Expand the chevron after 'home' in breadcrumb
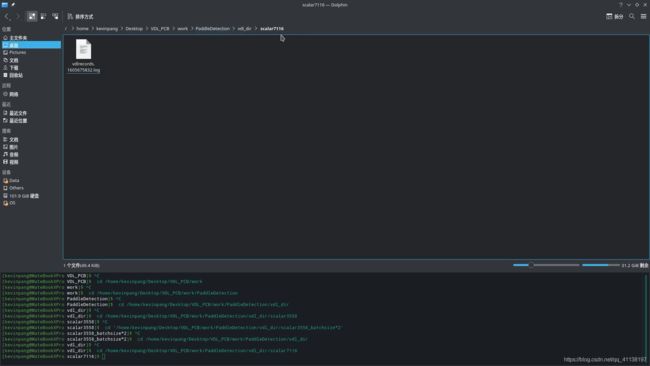 [x=92, y=29]
